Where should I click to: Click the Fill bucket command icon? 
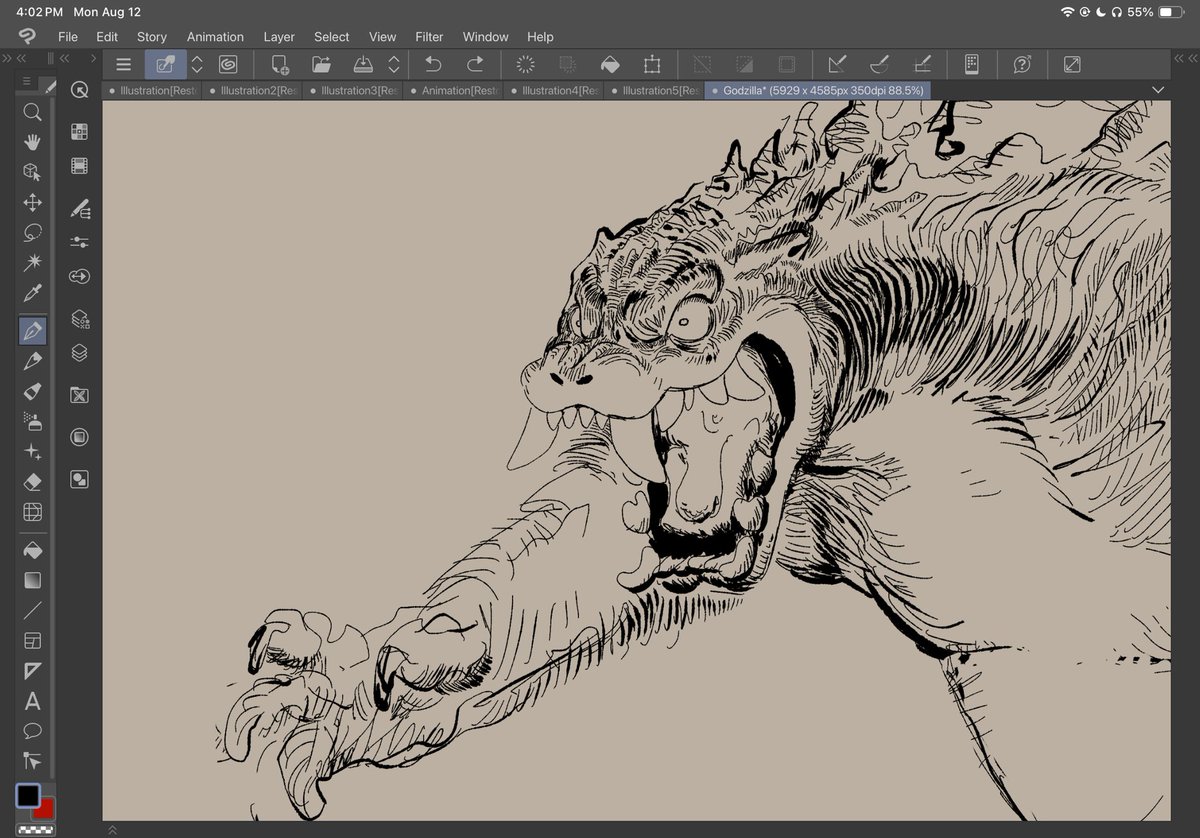pos(610,65)
